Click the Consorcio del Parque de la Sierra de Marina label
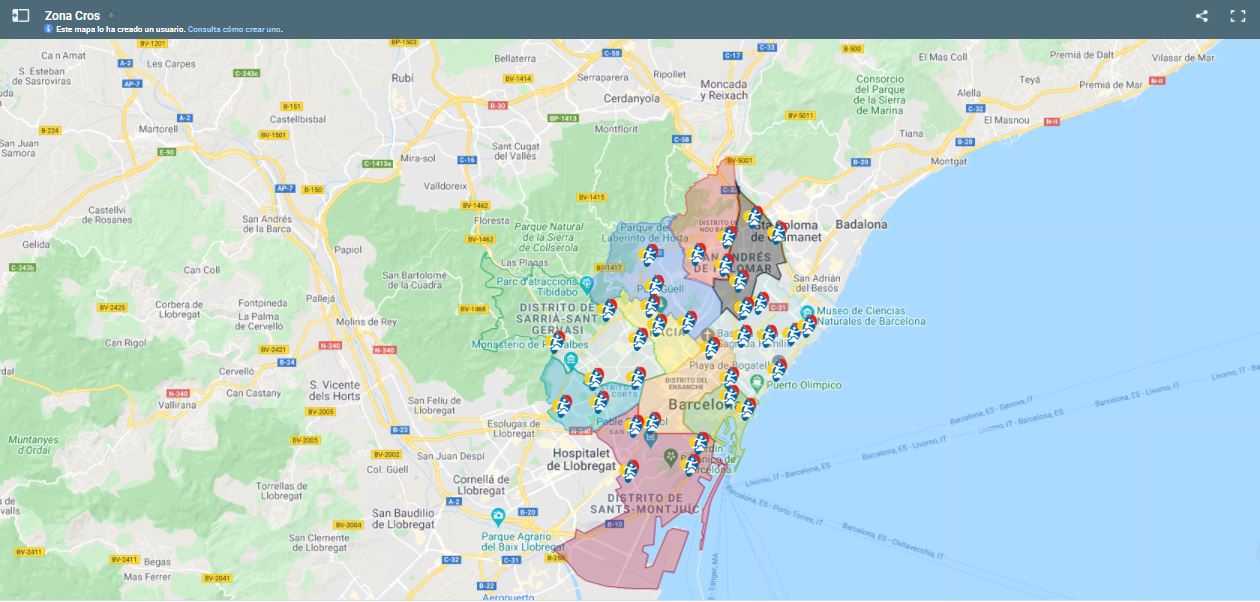Screen dimensions: 1260x602 (880, 95)
